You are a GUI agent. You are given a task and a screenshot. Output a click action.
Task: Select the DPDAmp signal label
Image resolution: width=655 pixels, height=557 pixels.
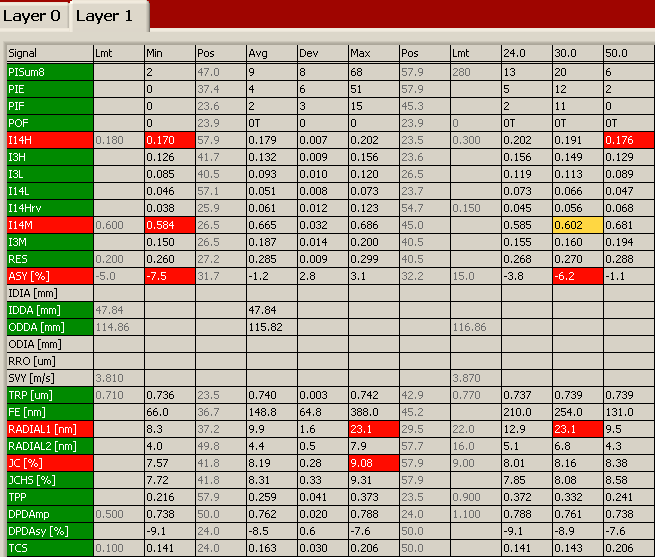(50, 514)
